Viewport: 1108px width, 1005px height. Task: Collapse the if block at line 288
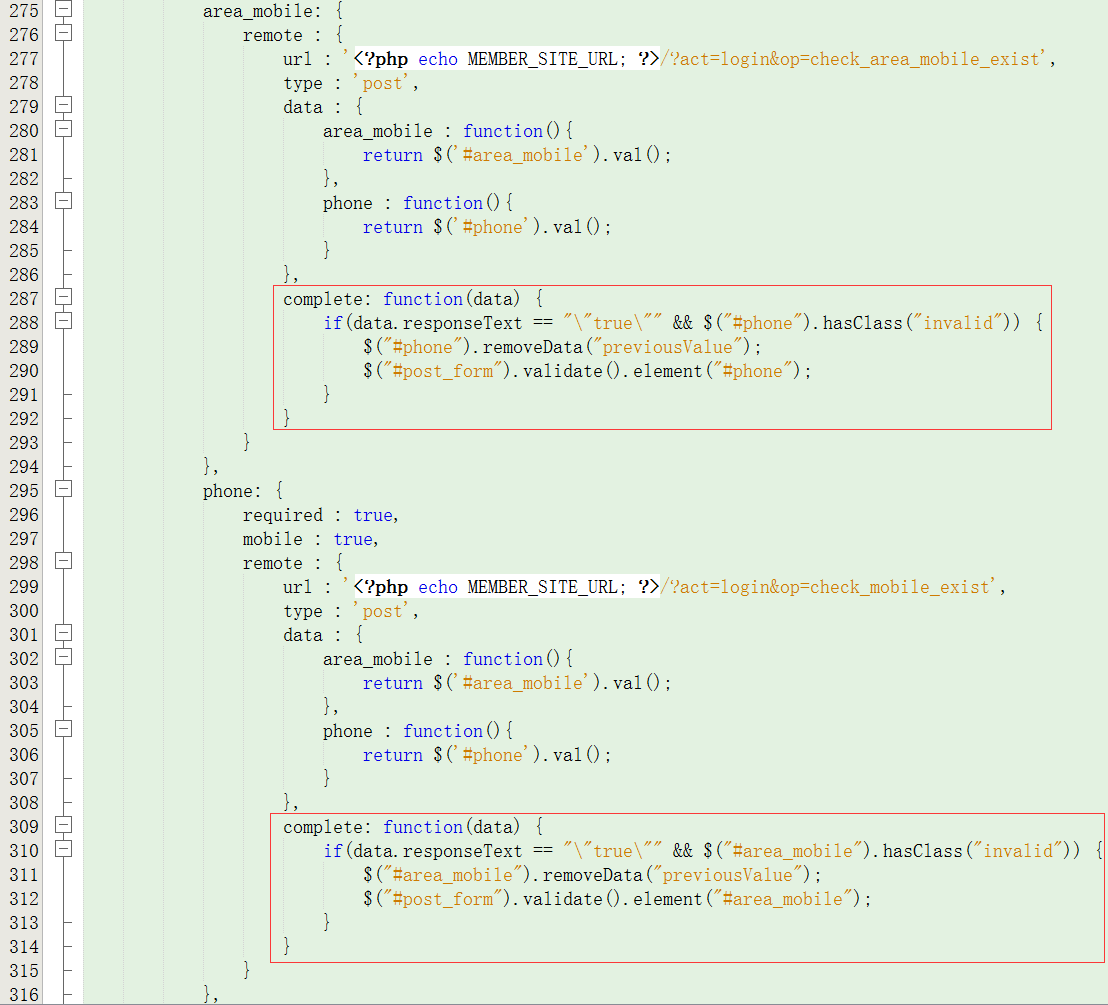(x=64, y=323)
